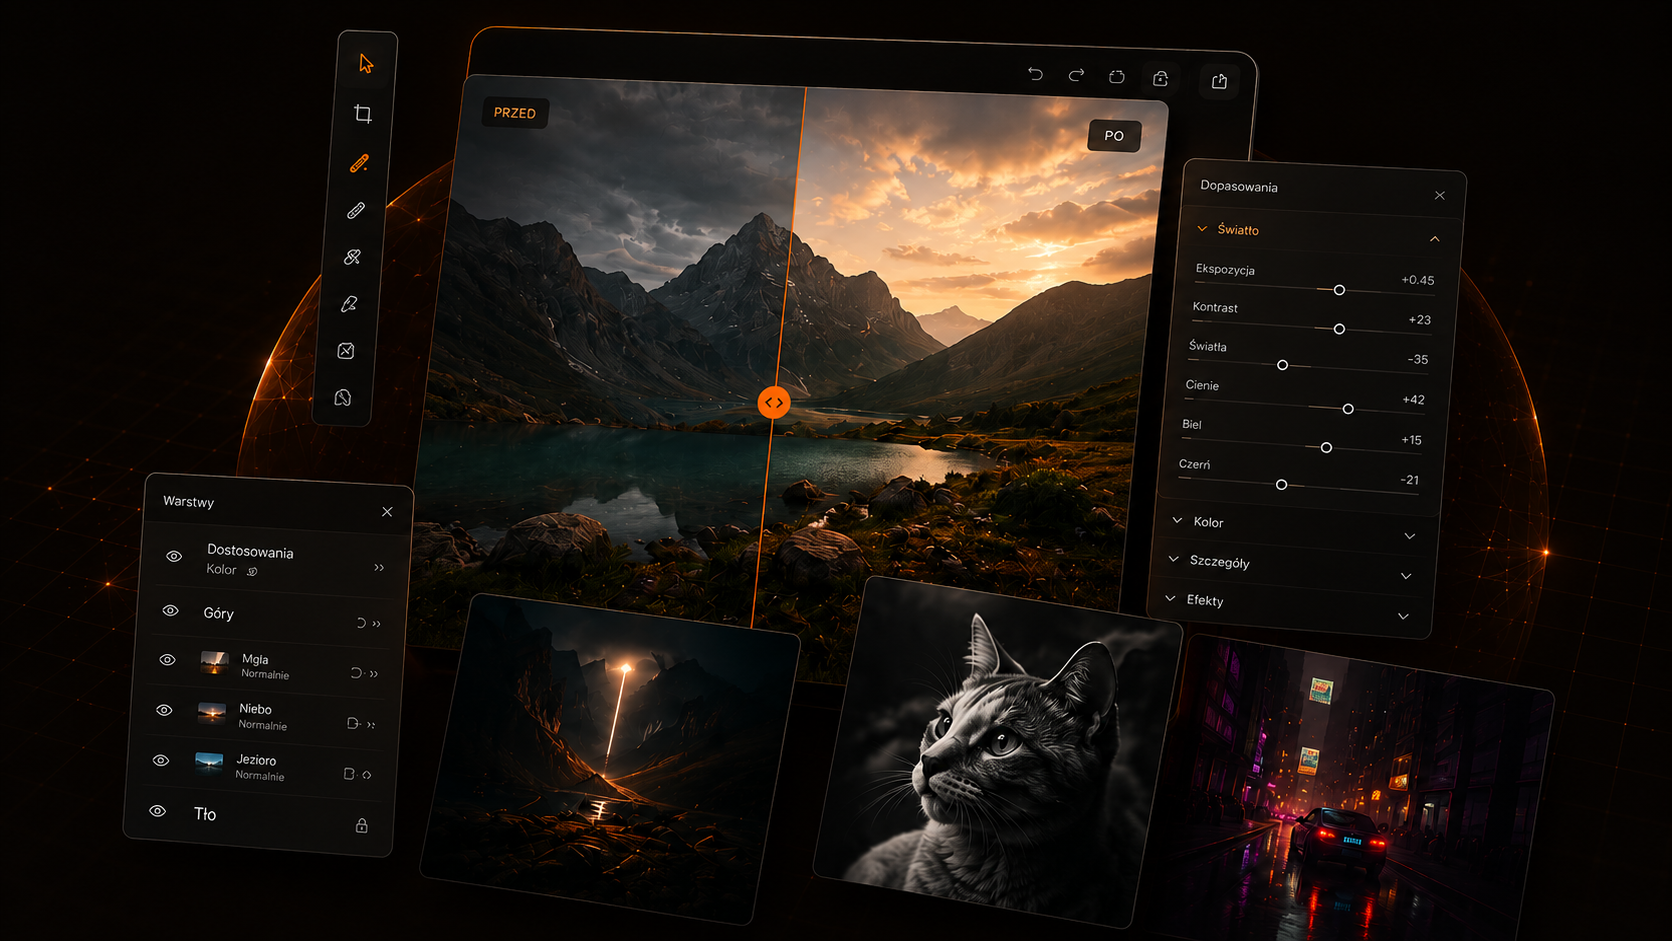Click the padlock icon in top bar
The width and height of the screenshot is (1672, 941).
pos(1160,78)
